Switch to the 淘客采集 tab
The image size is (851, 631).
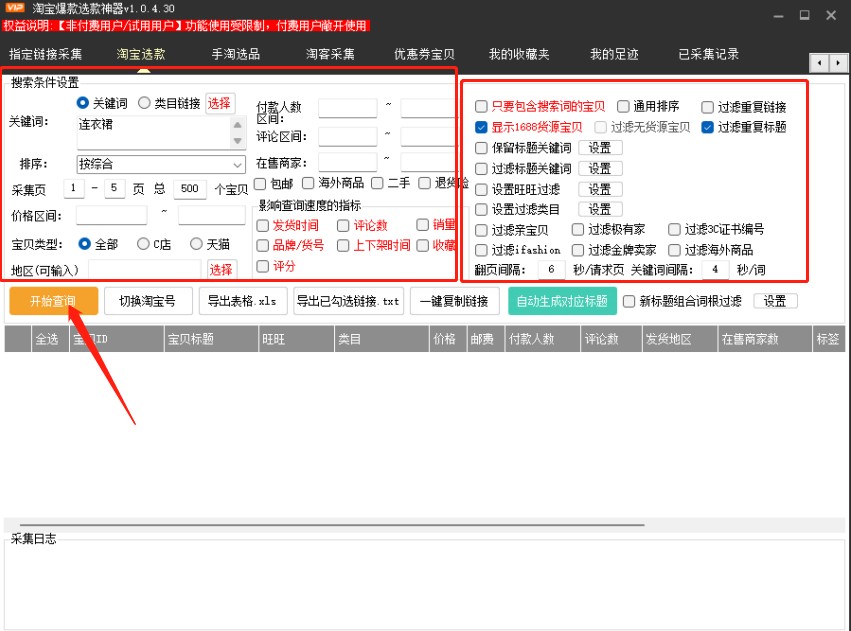[330, 54]
